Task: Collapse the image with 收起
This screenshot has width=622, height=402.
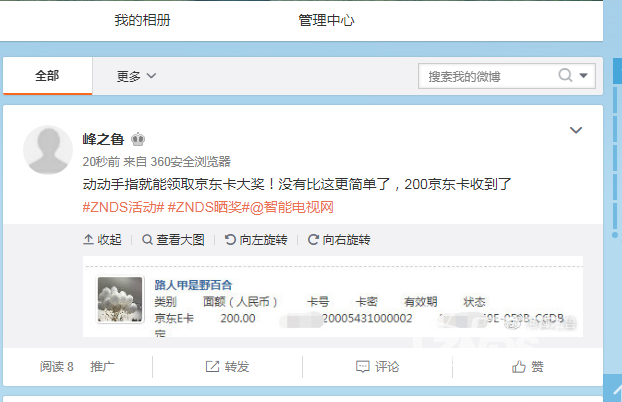Action: click(102, 240)
